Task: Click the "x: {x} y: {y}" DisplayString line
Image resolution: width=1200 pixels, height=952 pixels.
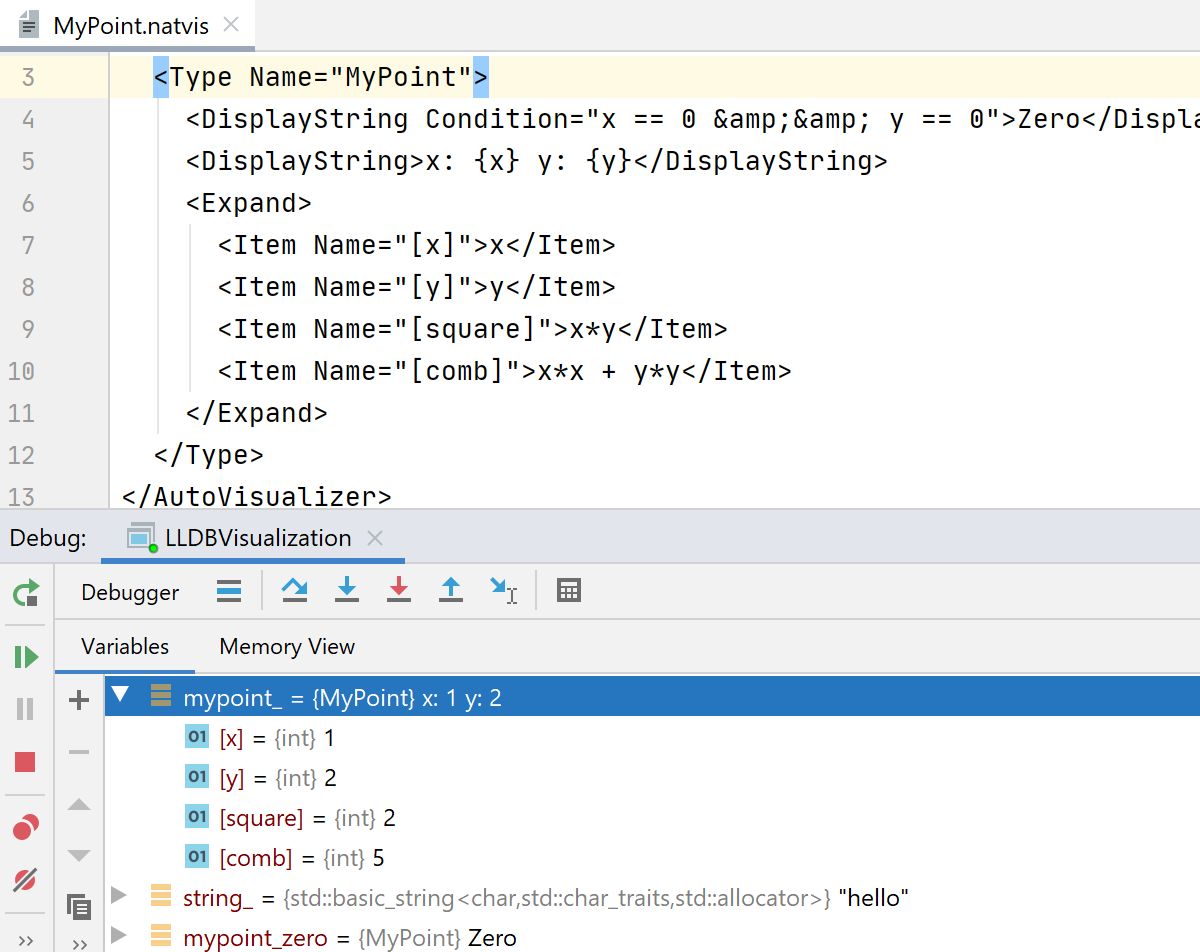Action: (537, 161)
